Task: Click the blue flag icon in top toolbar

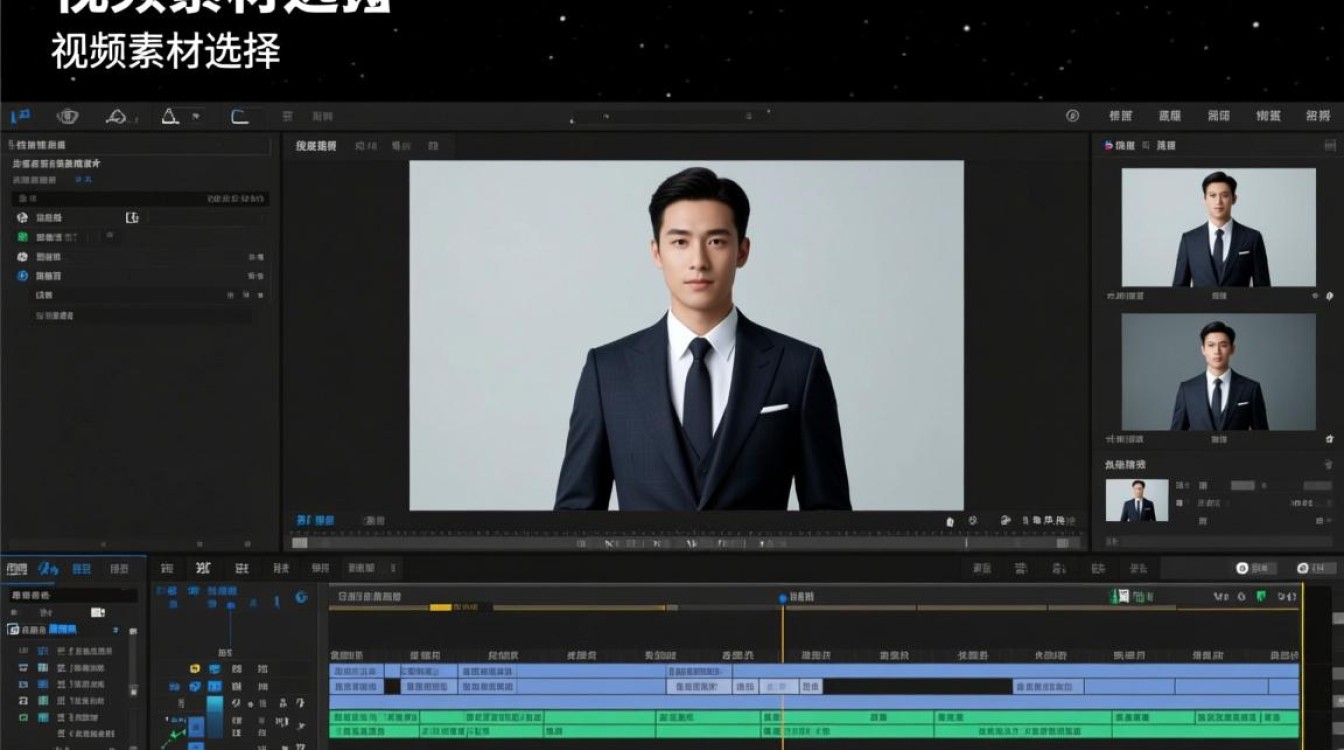Action: coord(20,117)
